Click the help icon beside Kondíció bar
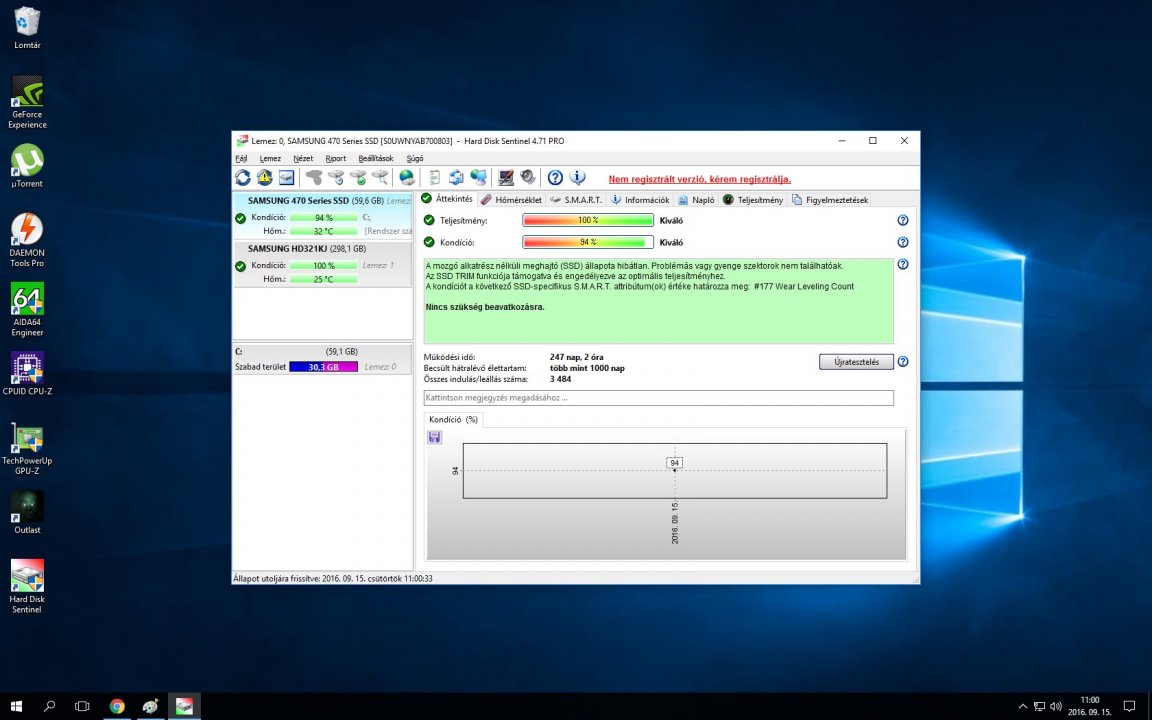This screenshot has height=720, width=1152. [903, 242]
